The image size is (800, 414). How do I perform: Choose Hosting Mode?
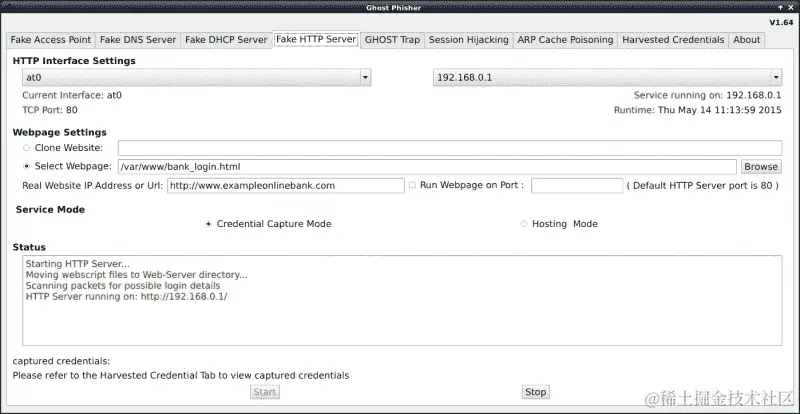click(x=523, y=224)
